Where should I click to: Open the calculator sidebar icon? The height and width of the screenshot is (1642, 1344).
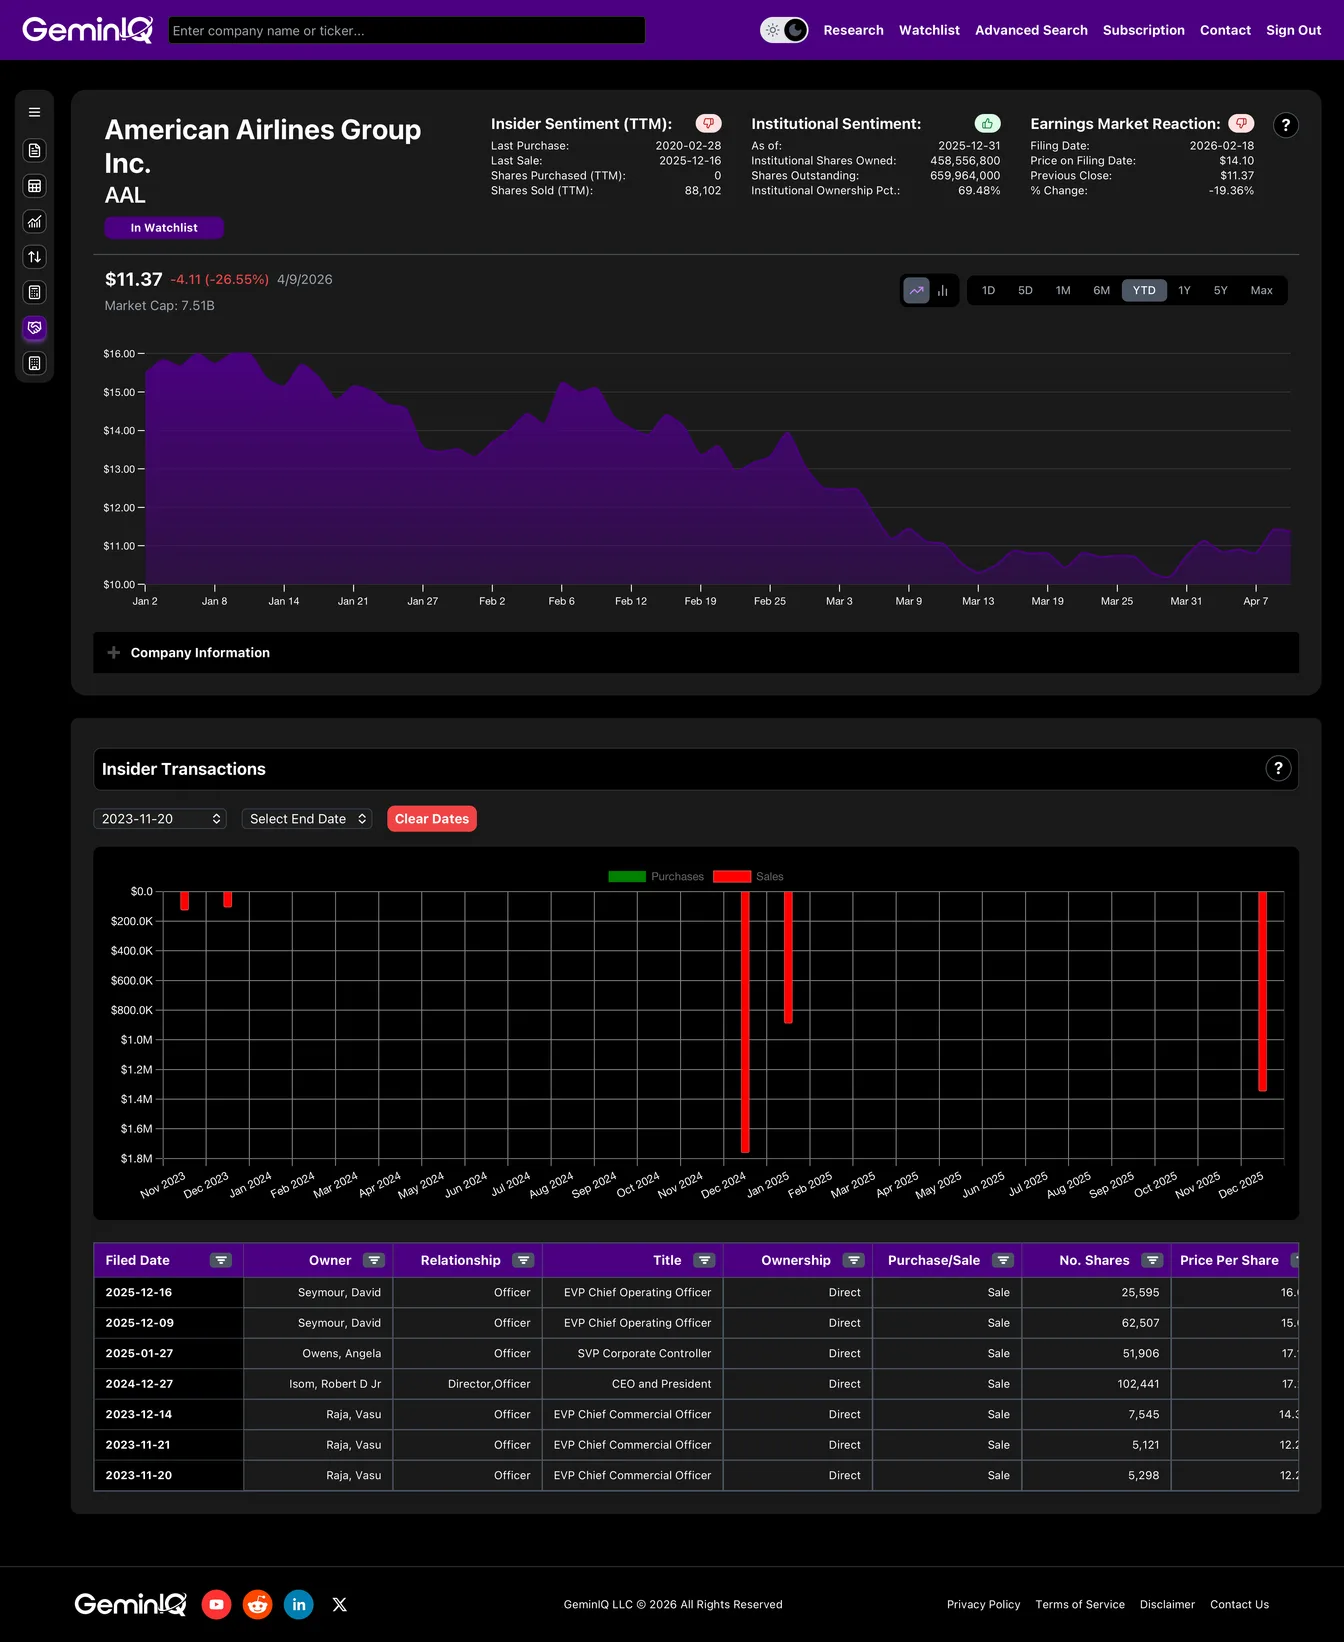(x=34, y=293)
